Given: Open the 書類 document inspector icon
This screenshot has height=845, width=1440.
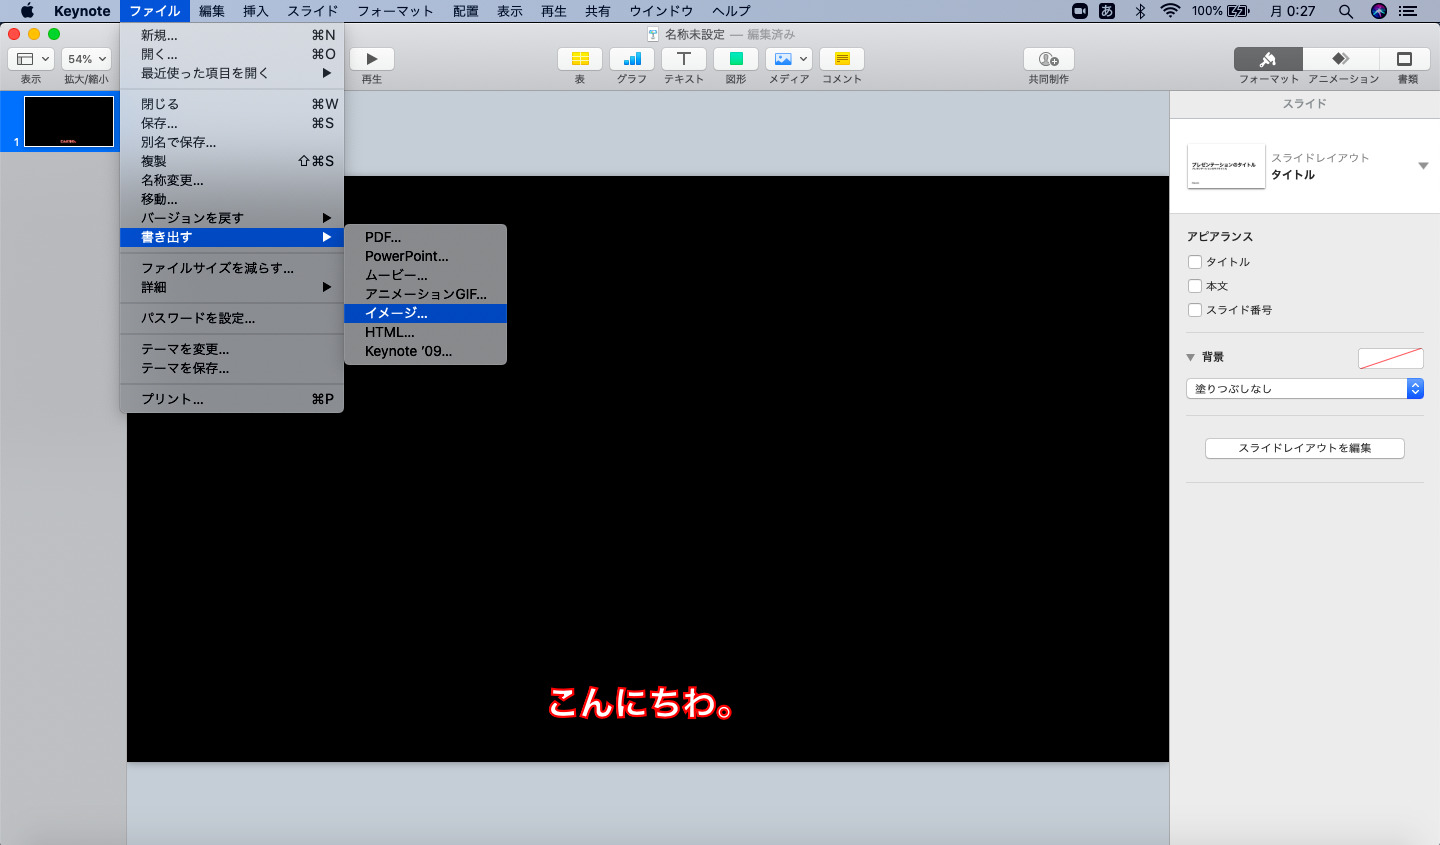Looking at the screenshot, I should 1405,59.
